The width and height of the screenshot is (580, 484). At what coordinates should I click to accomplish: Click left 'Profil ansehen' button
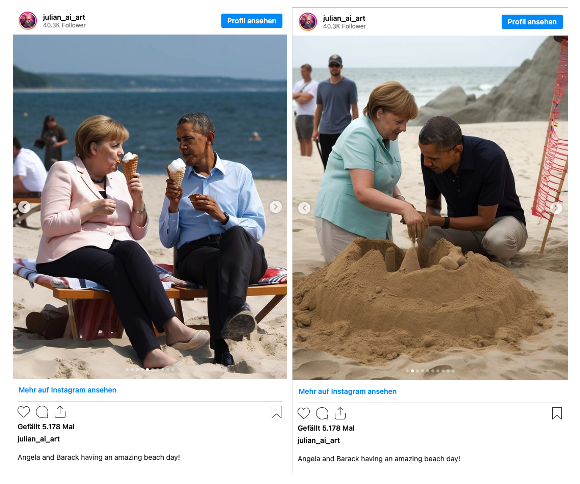click(x=252, y=21)
